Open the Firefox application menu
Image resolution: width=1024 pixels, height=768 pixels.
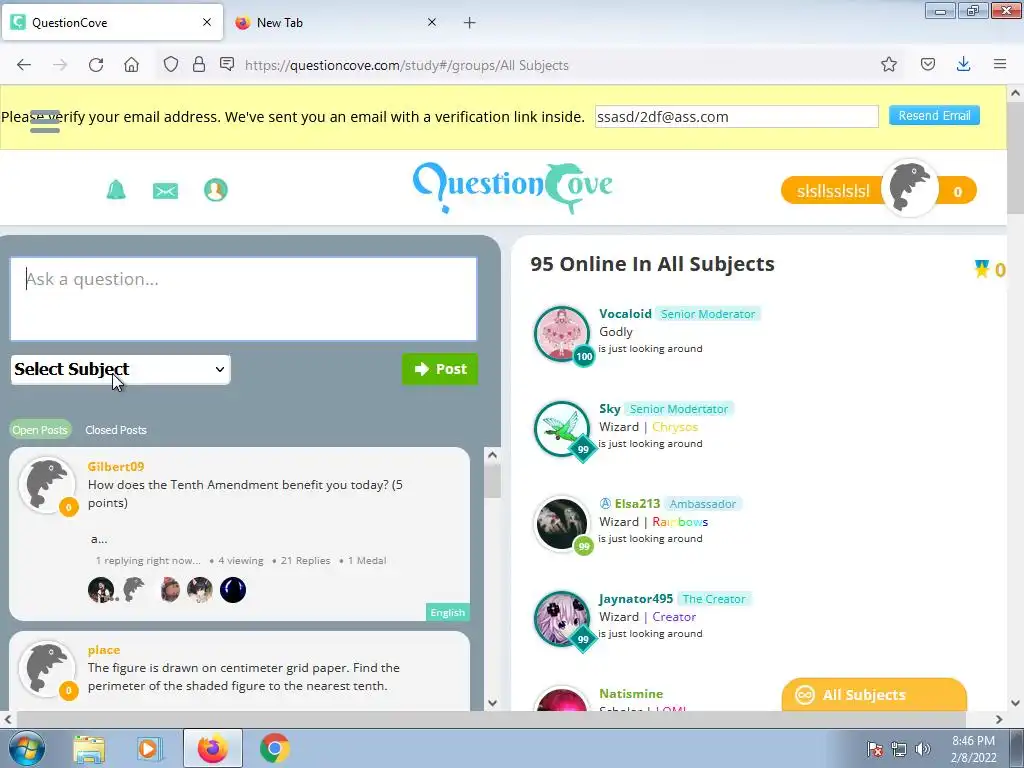point(1000,64)
